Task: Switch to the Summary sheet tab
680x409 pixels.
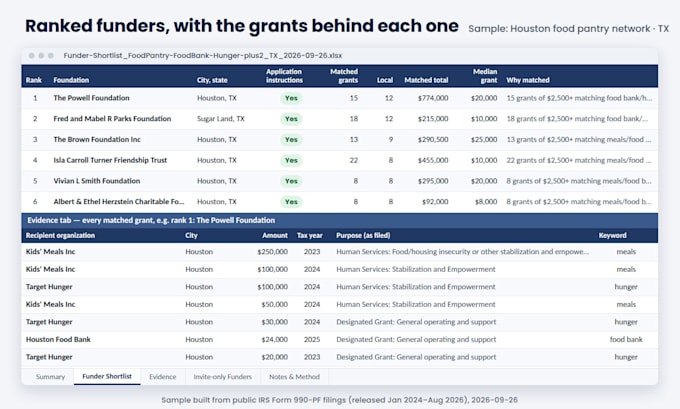Action: (x=50, y=377)
